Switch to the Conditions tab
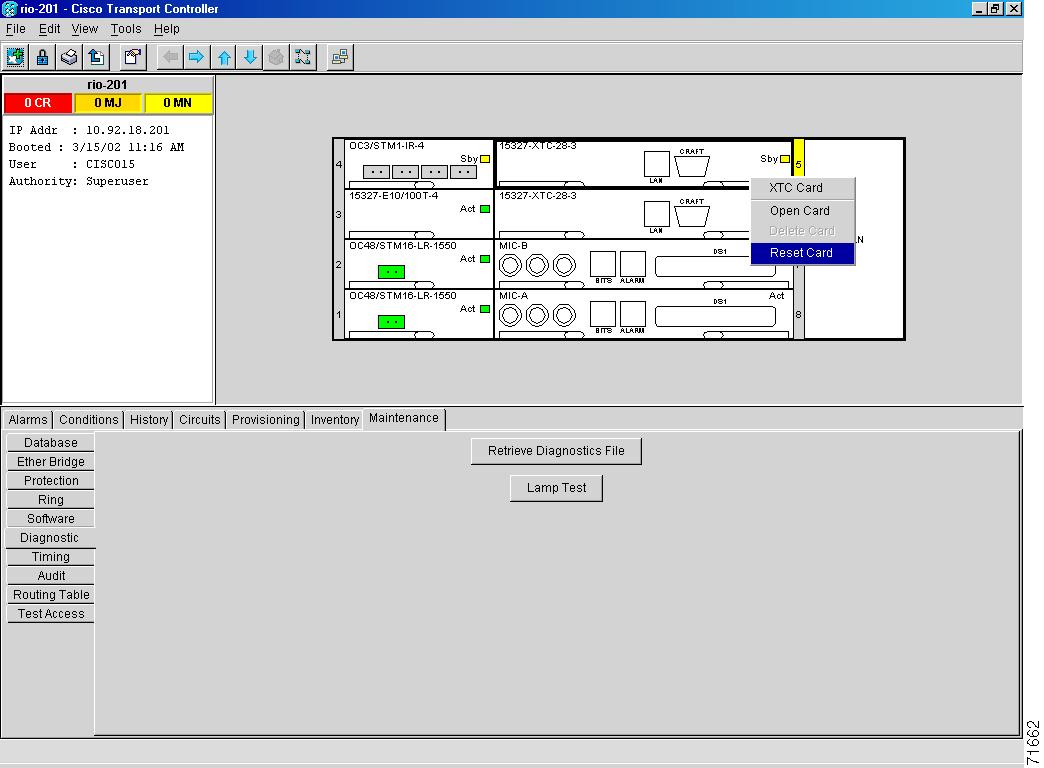The height and width of the screenshot is (768, 1044). (89, 420)
